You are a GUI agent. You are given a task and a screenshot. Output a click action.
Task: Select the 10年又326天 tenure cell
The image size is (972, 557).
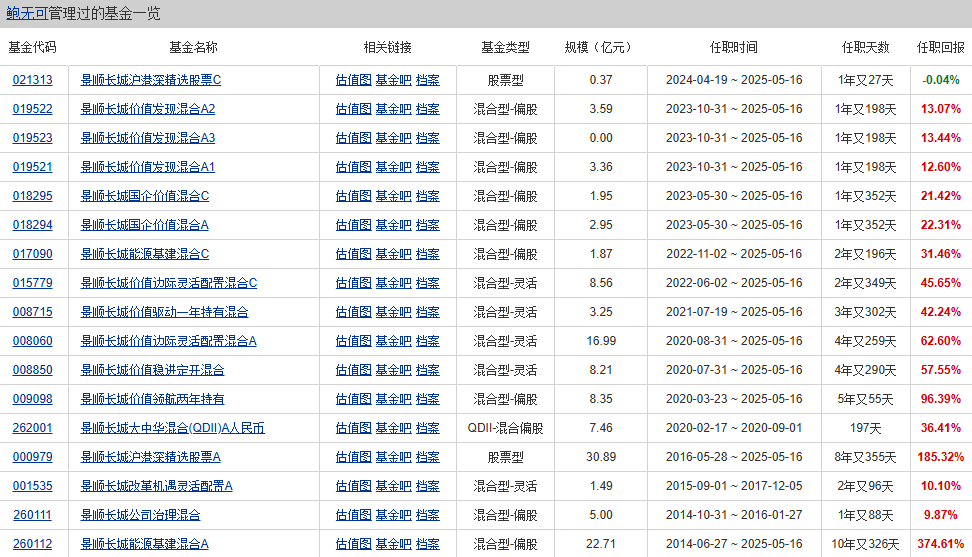coord(865,545)
